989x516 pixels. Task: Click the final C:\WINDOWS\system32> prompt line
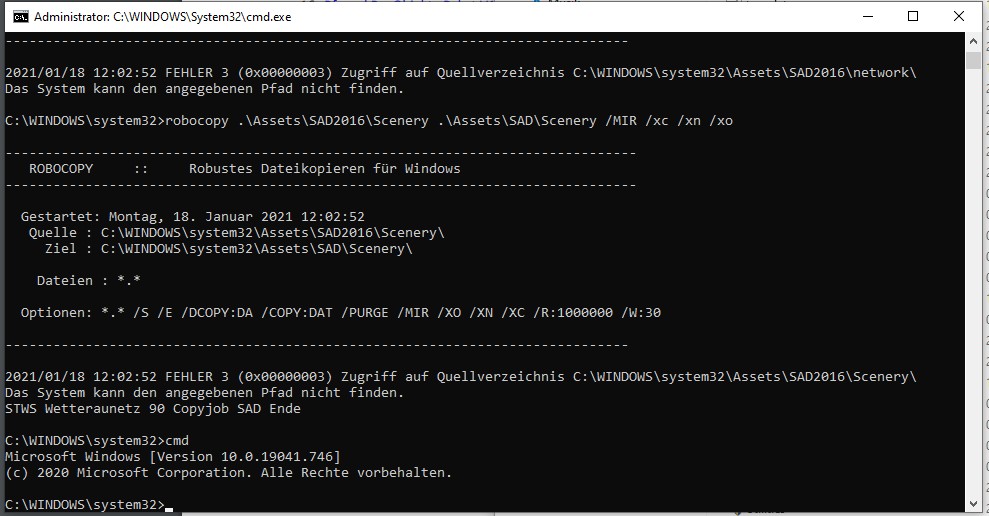click(85, 505)
